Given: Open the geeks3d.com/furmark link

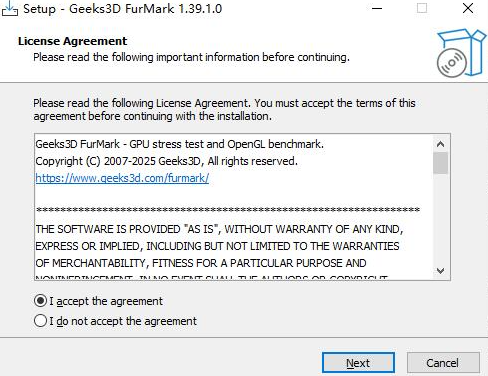Looking at the screenshot, I should coord(122,178).
